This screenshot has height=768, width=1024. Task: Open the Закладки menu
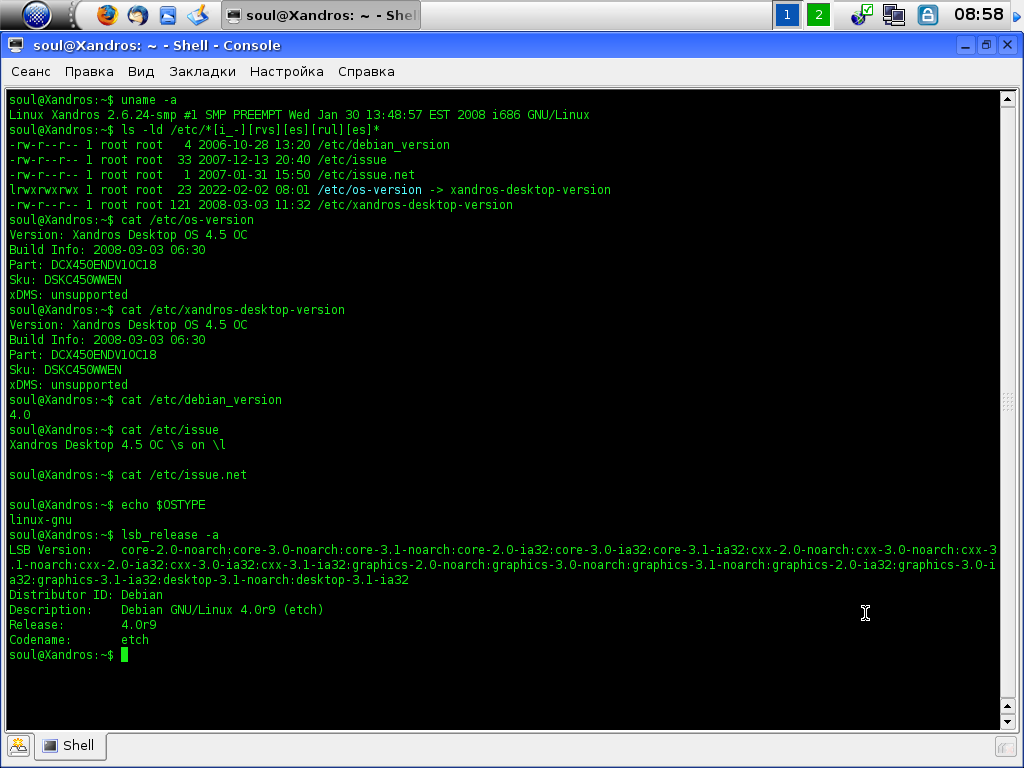(202, 72)
